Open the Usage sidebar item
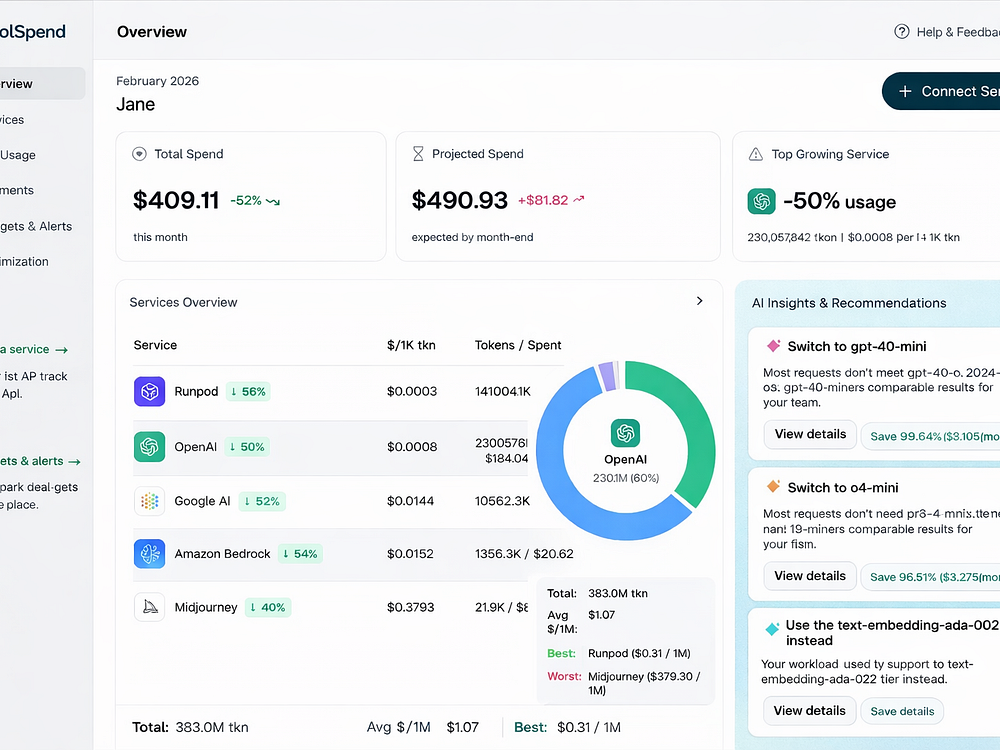Viewport: 1000px width, 750px height. point(18,155)
